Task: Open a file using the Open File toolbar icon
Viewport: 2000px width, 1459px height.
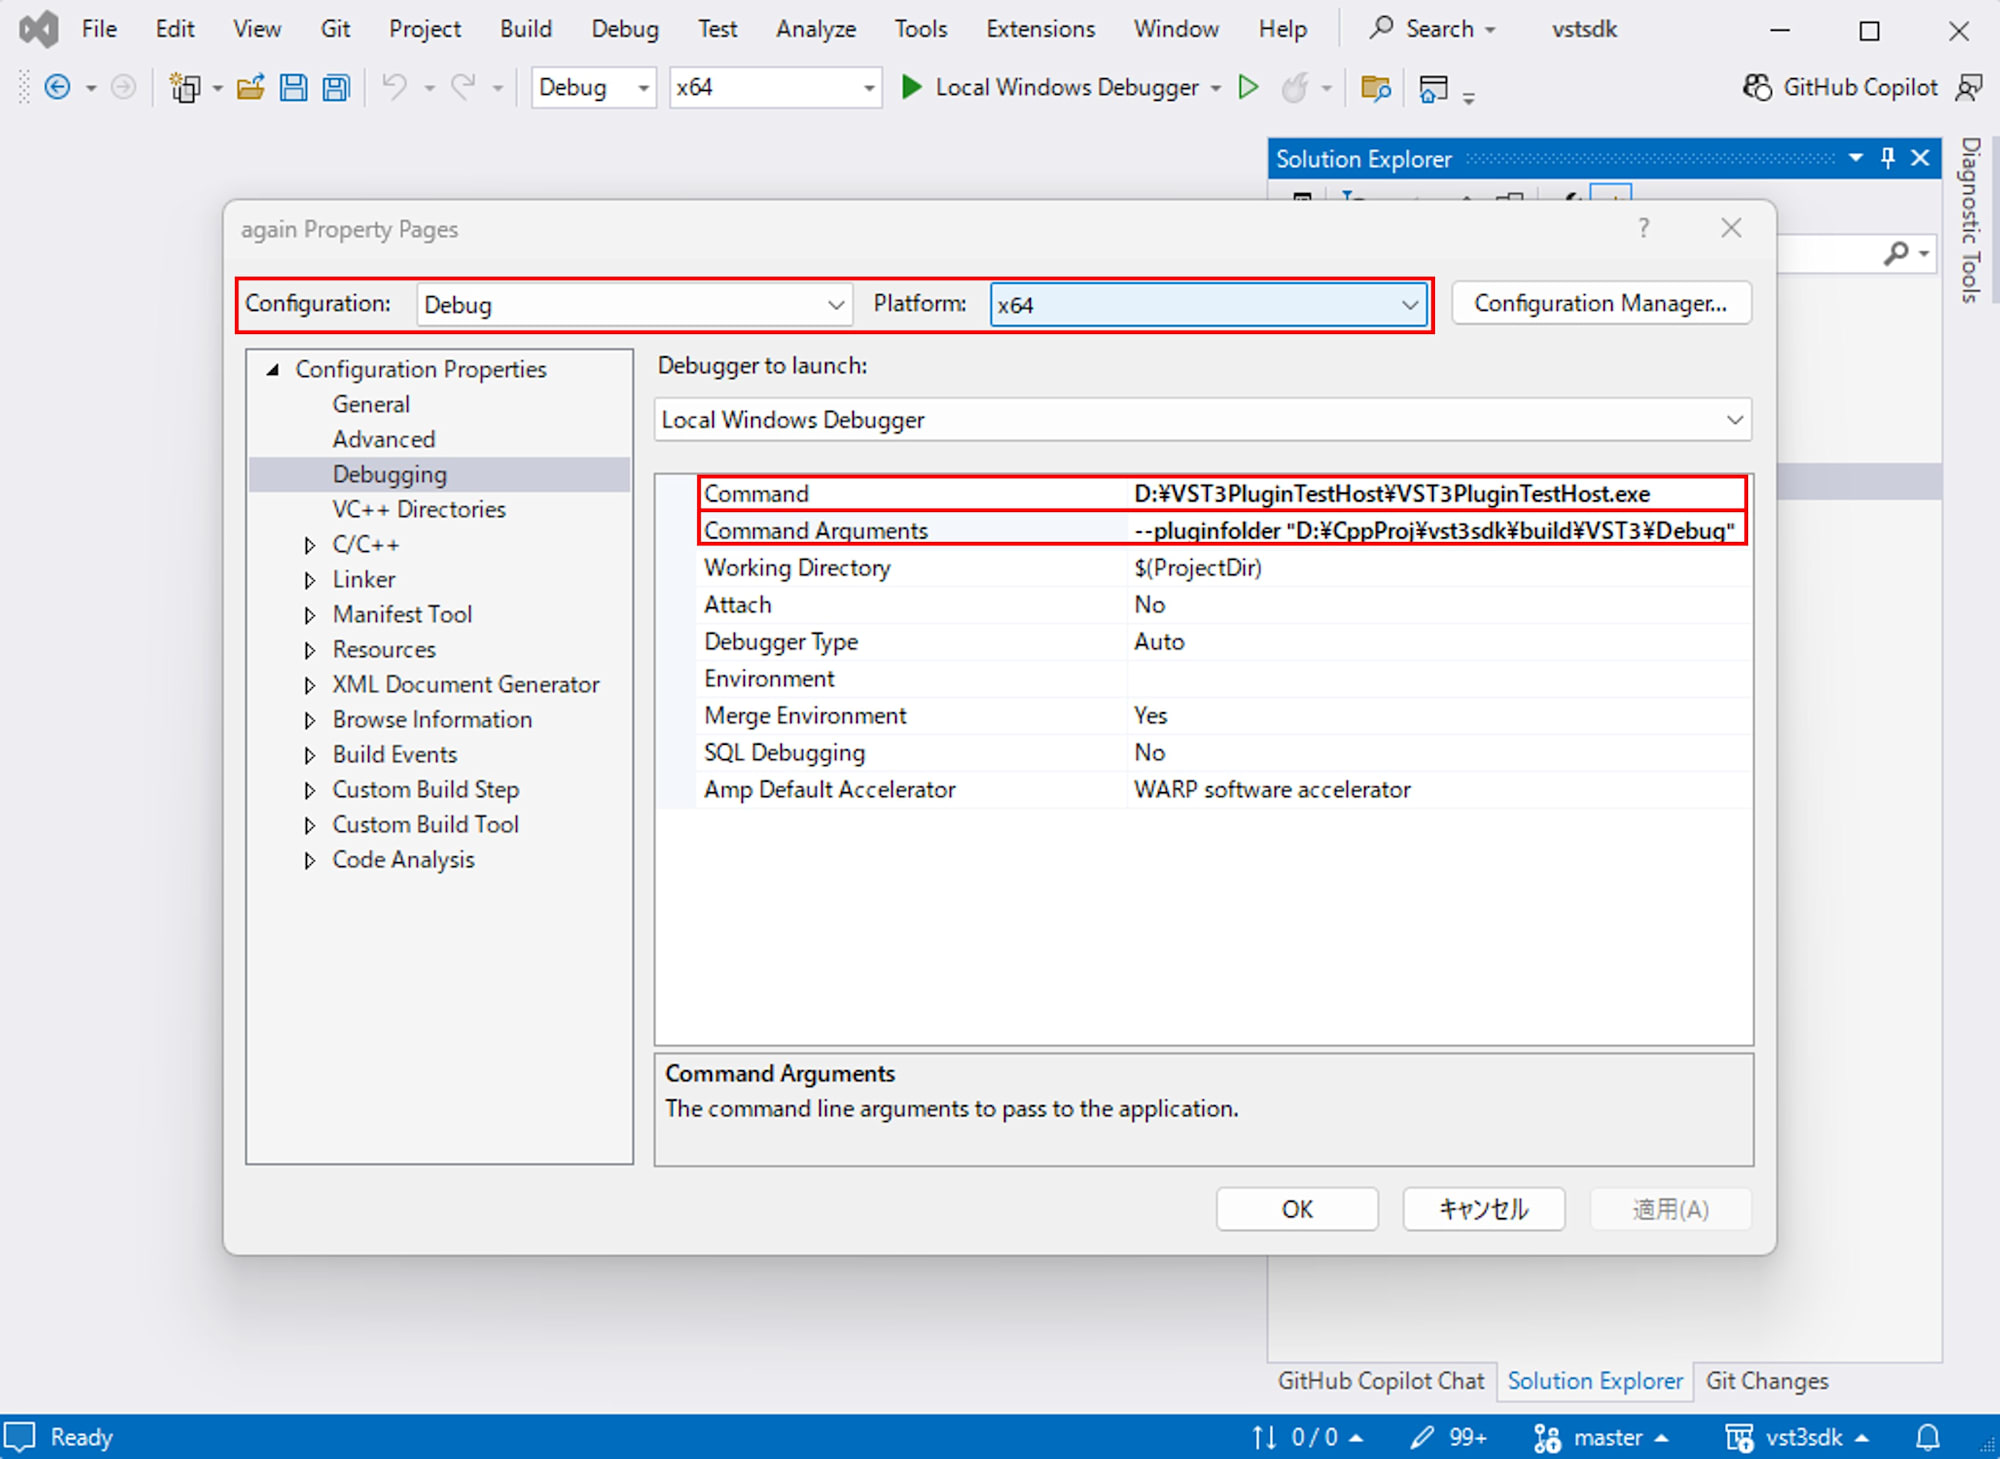Action: pos(249,87)
